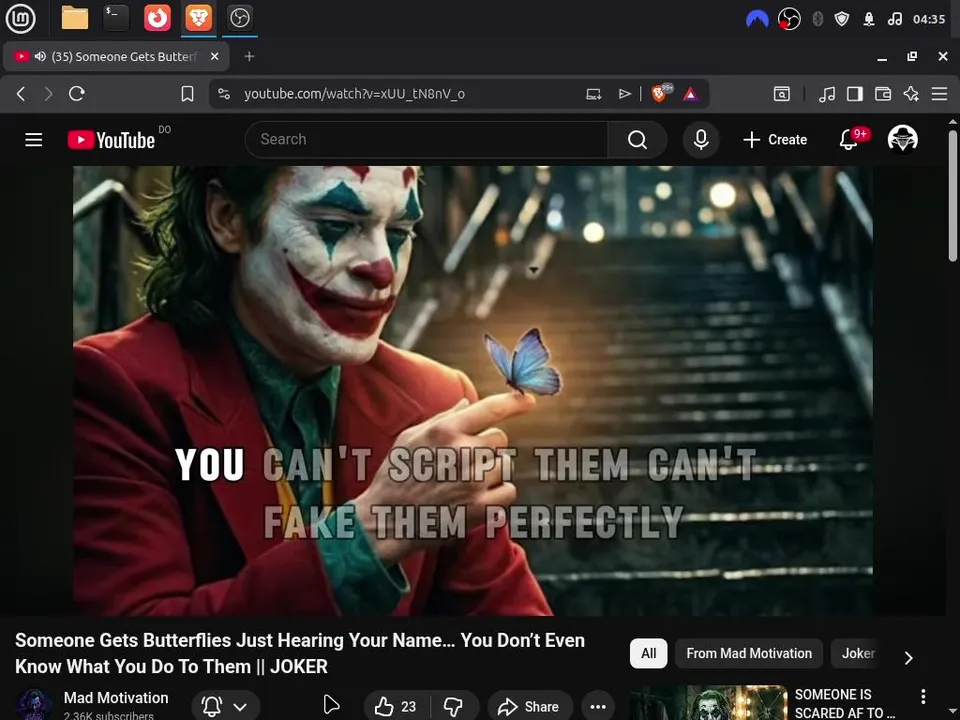Focus the YouTube search field
This screenshot has height=720, width=960.
(x=427, y=140)
